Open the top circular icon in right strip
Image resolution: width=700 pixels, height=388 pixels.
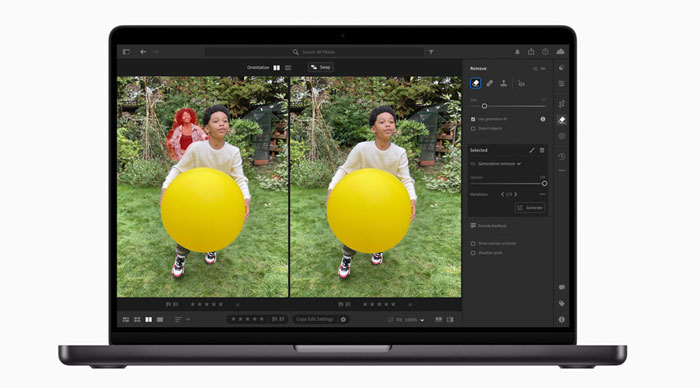[562, 67]
